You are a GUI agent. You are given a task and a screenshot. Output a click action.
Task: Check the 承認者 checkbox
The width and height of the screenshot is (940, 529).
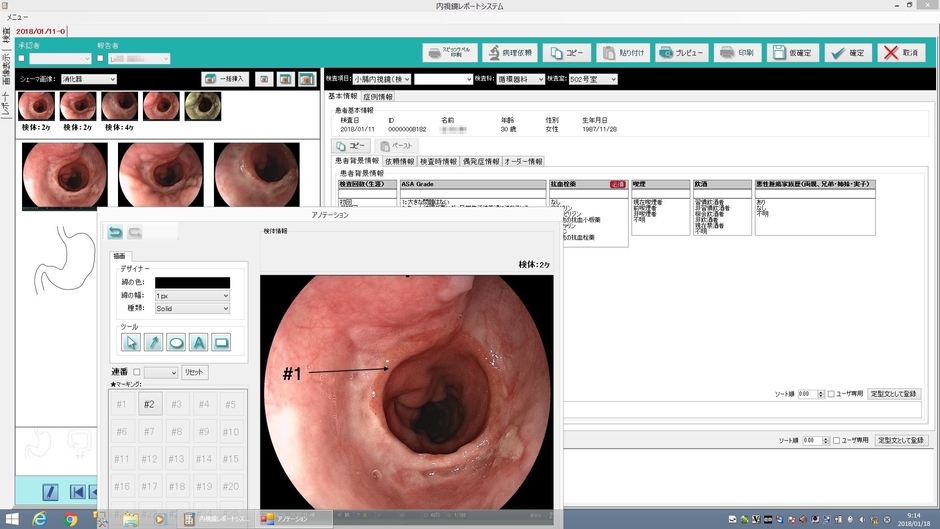pyautogui.click(x=22, y=58)
